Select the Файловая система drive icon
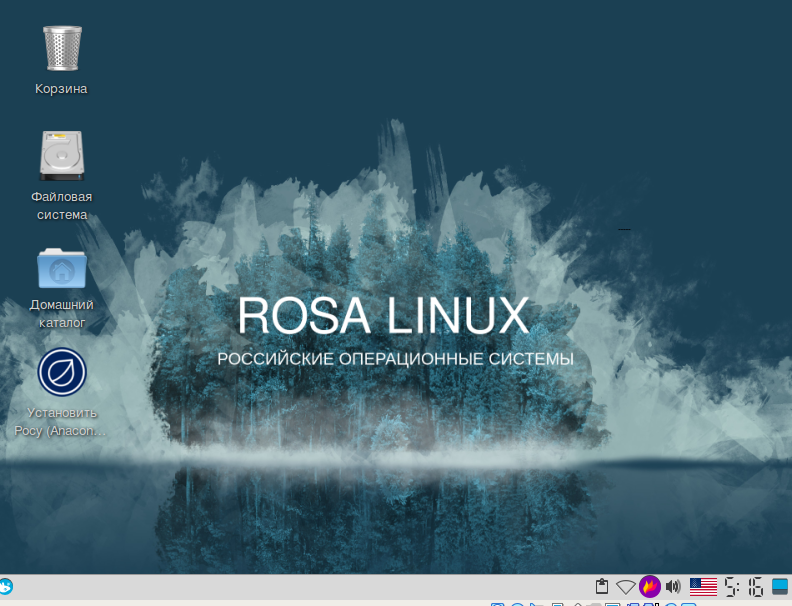The width and height of the screenshot is (792, 606). point(61,156)
